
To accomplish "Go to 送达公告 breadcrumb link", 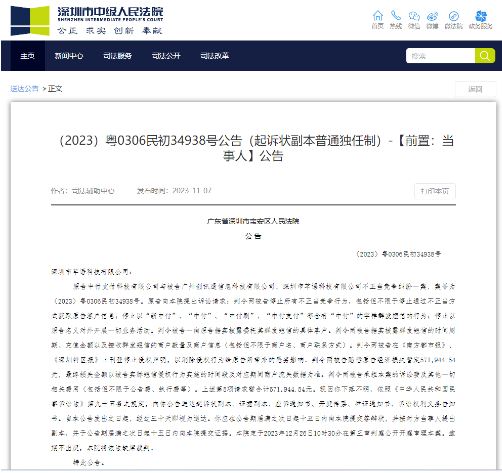I will (x=24, y=89).
